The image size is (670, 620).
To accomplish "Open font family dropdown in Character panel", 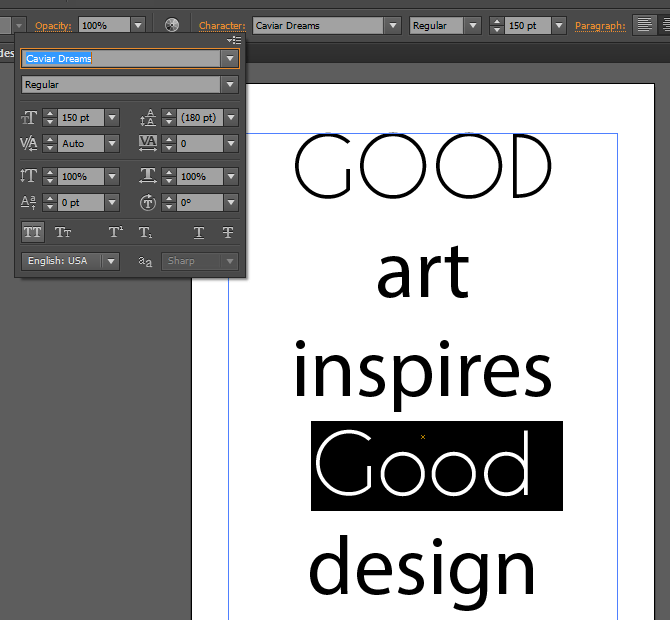I will pyautogui.click(x=230, y=59).
